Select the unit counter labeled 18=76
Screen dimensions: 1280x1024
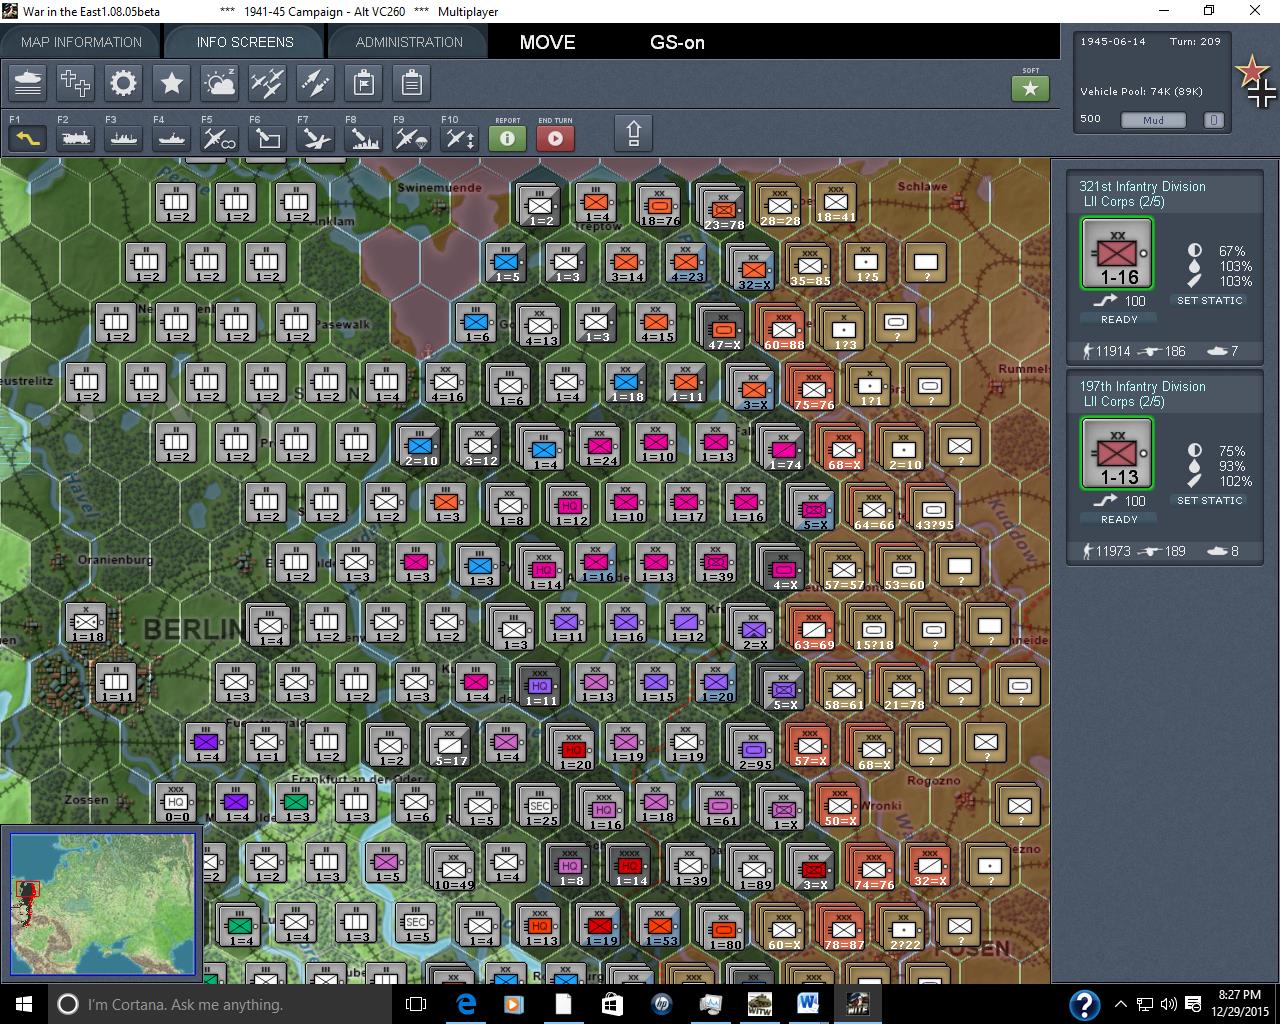(x=658, y=207)
